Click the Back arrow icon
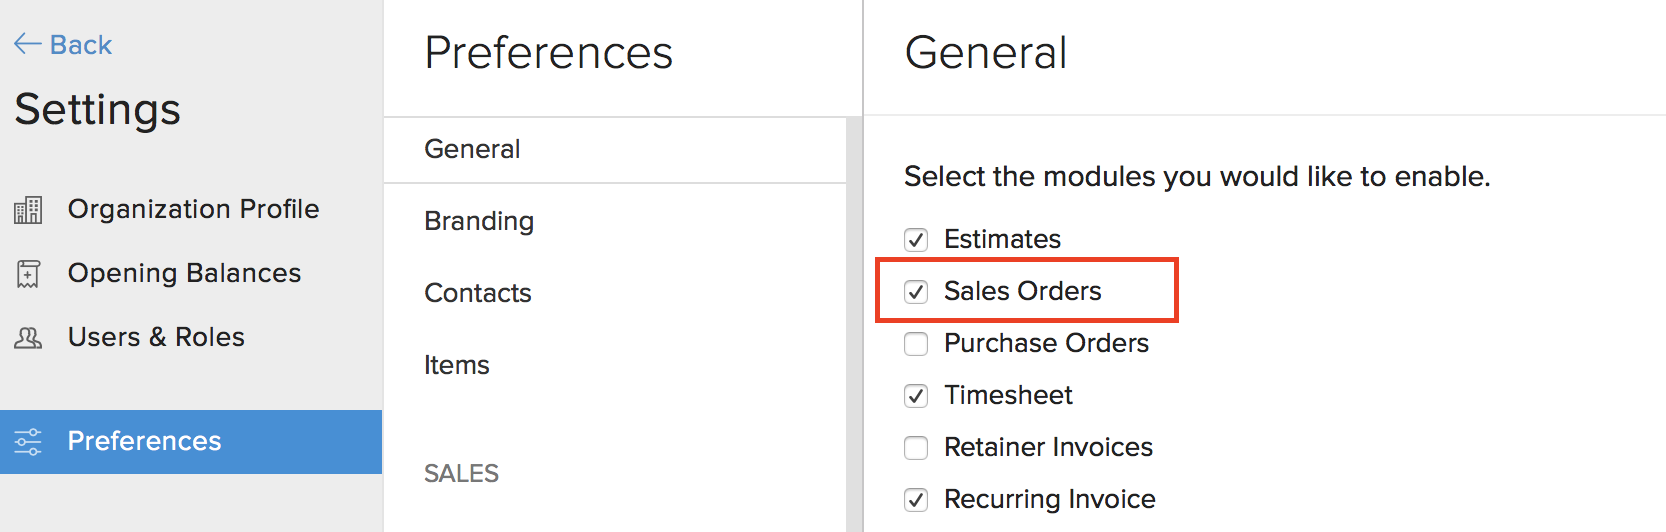The image size is (1666, 532). tap(26, 45)
